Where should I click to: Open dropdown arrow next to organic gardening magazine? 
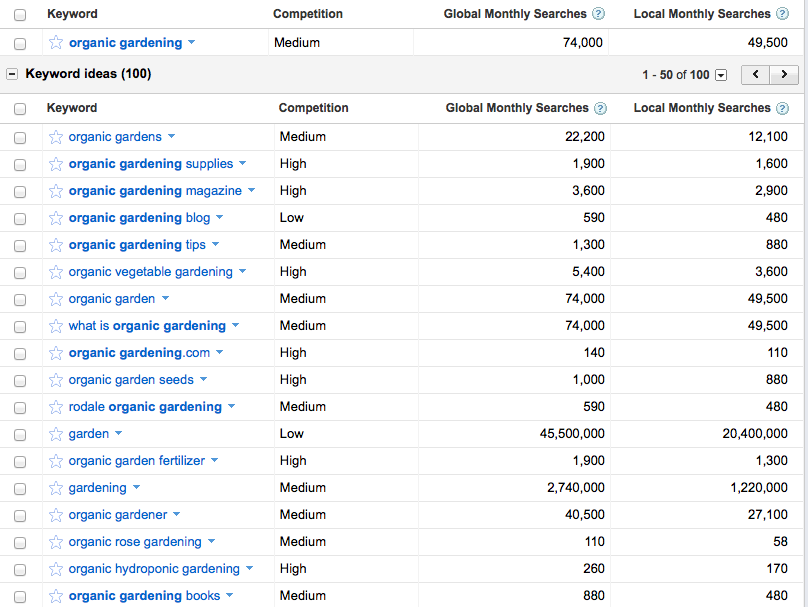(251, 190)
